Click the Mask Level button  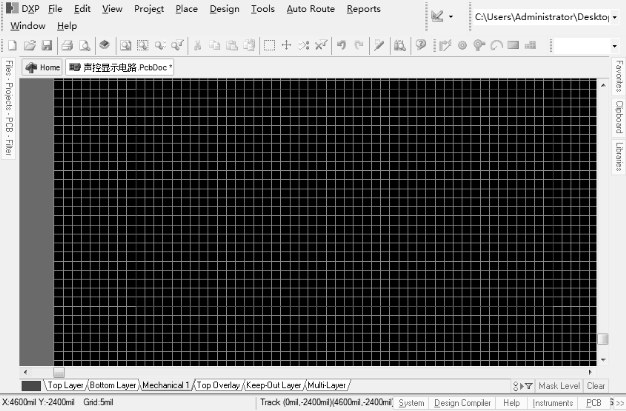pyautogui.click(x=559, y=386)
